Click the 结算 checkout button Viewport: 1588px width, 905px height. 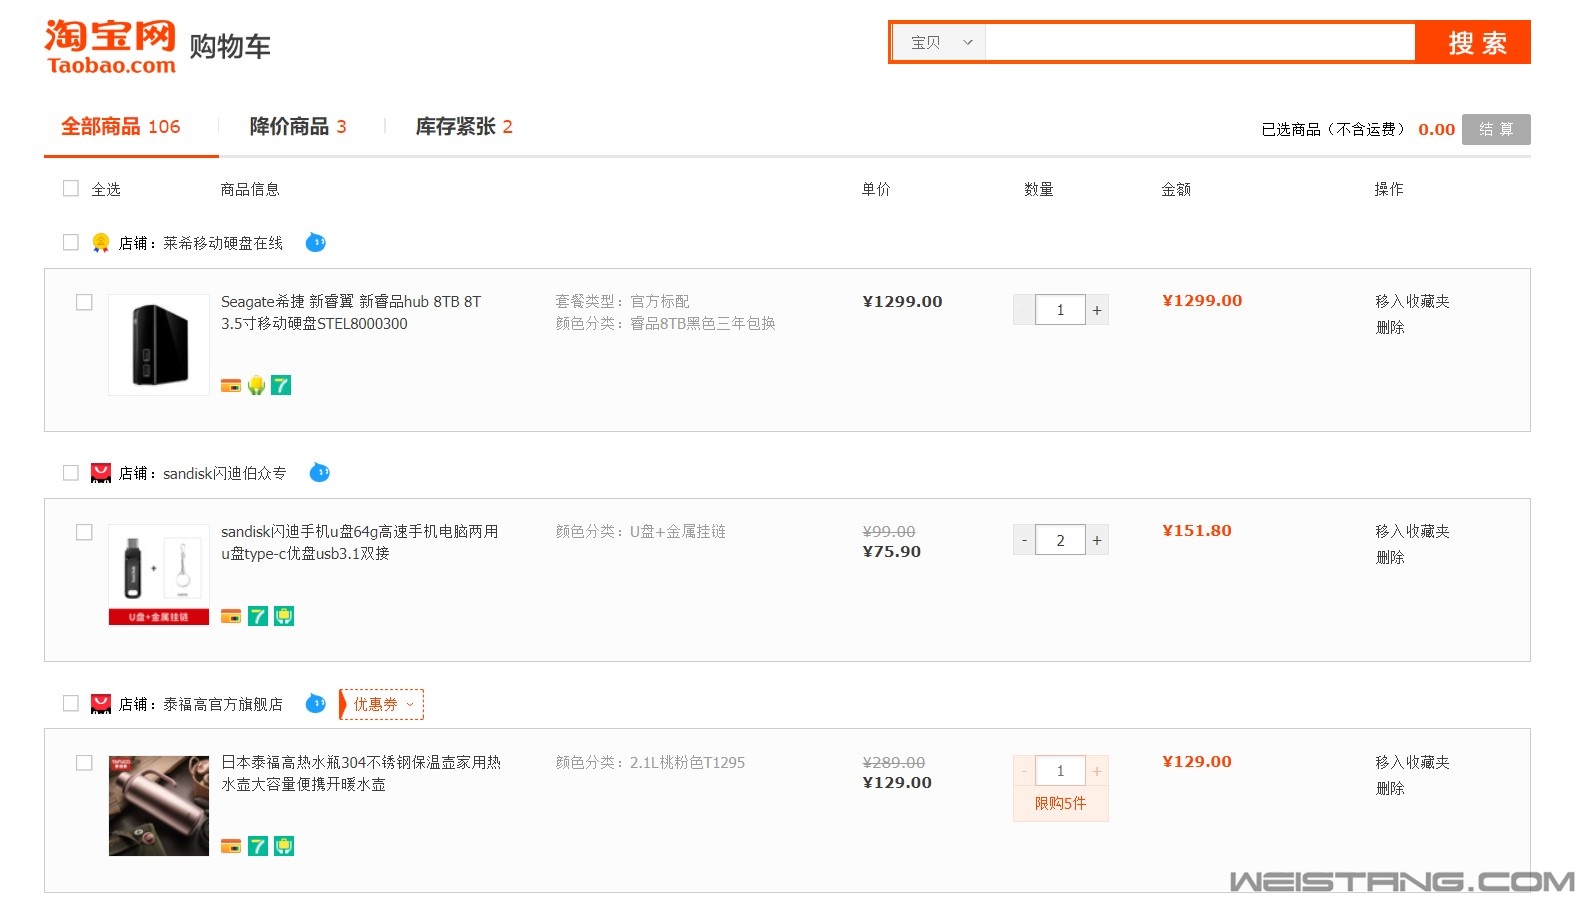click(1496, 129)
